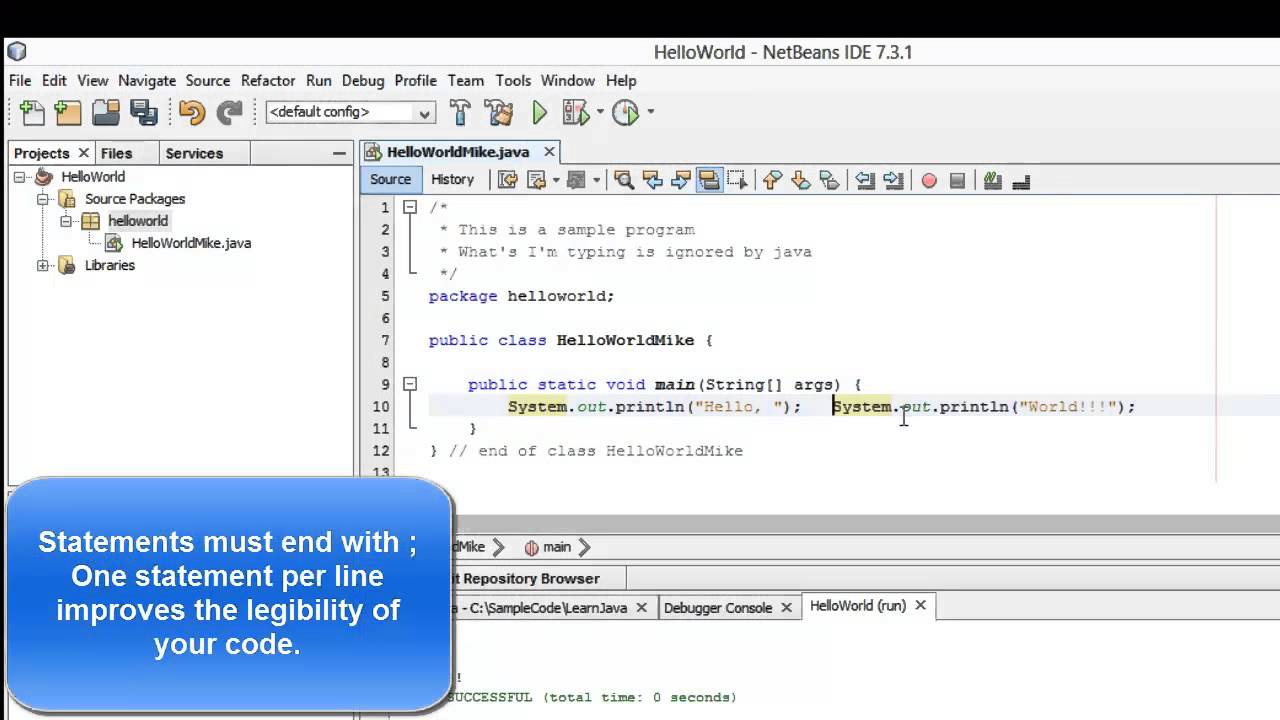The image size is (1280, 720).
Task: Open the File menu
Action: 20,81
